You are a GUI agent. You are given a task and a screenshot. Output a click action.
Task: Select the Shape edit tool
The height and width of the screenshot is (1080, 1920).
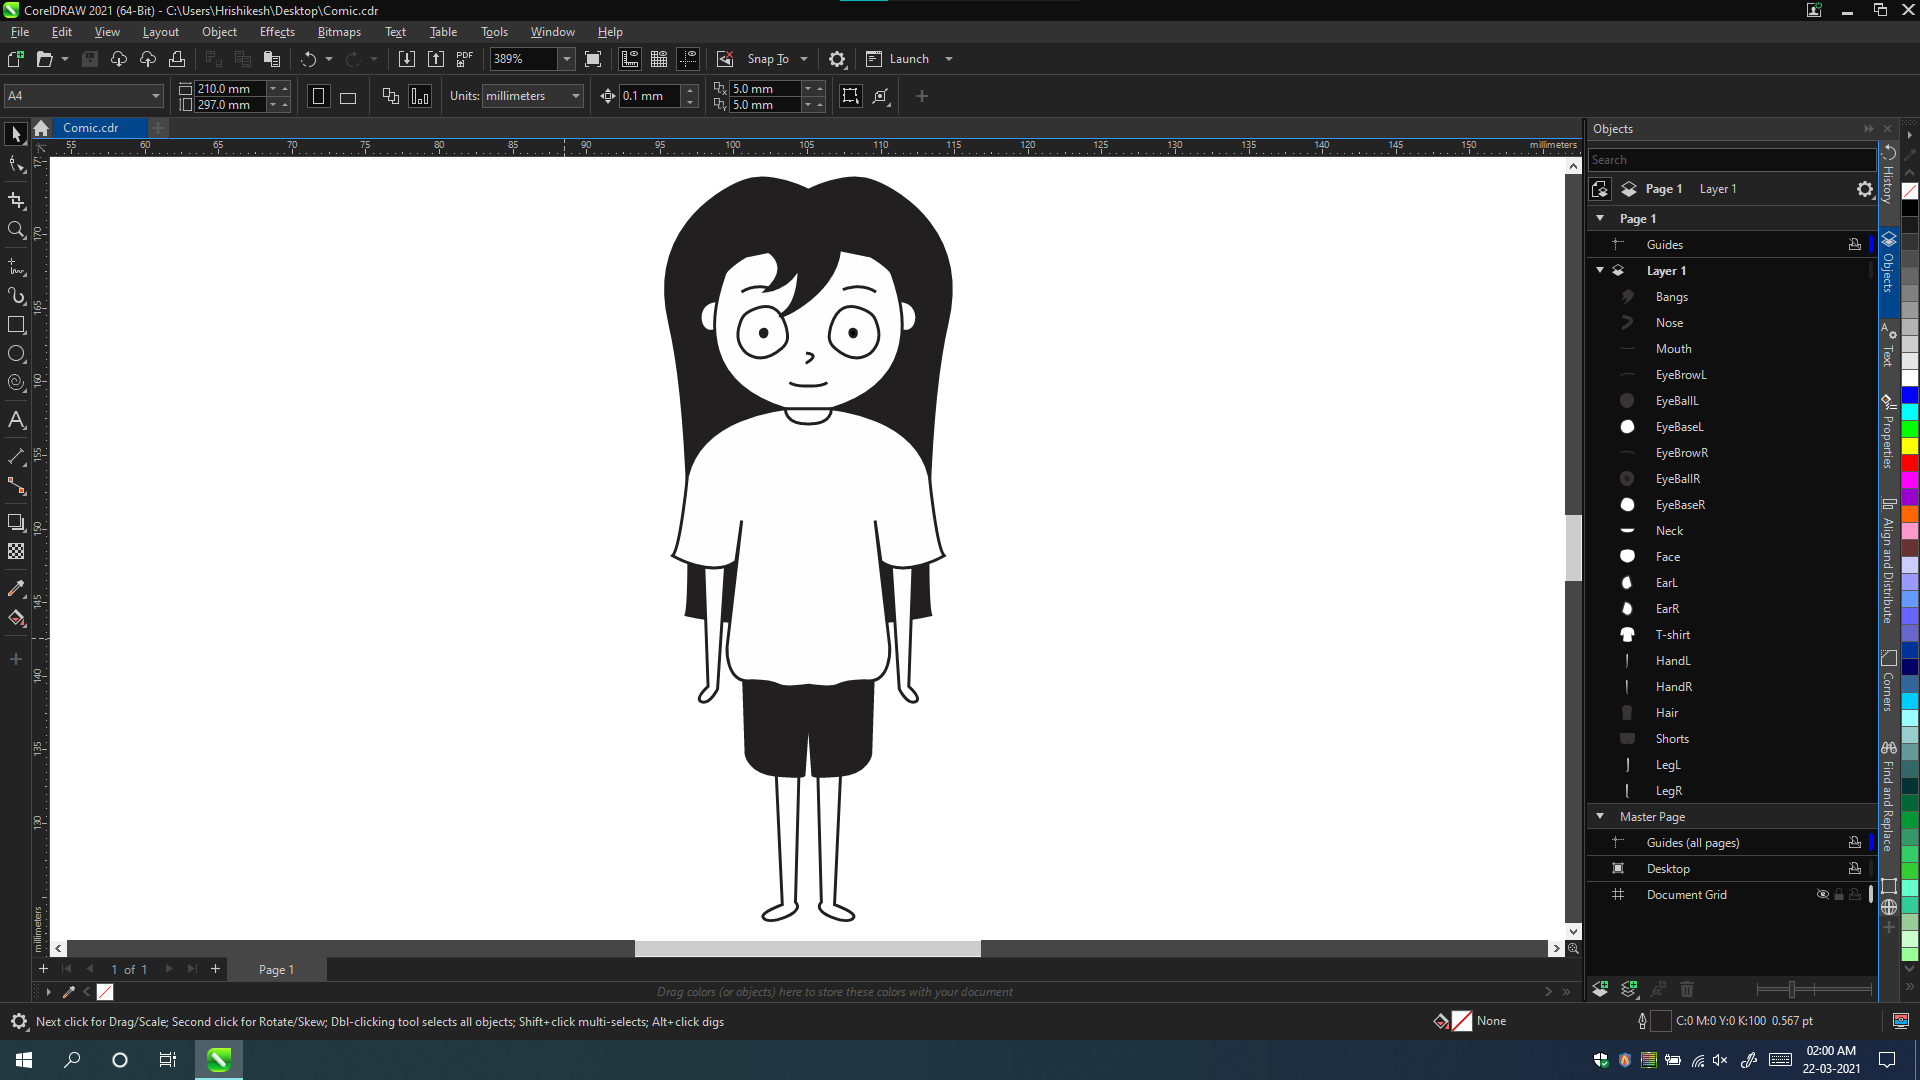pos(16,166)
